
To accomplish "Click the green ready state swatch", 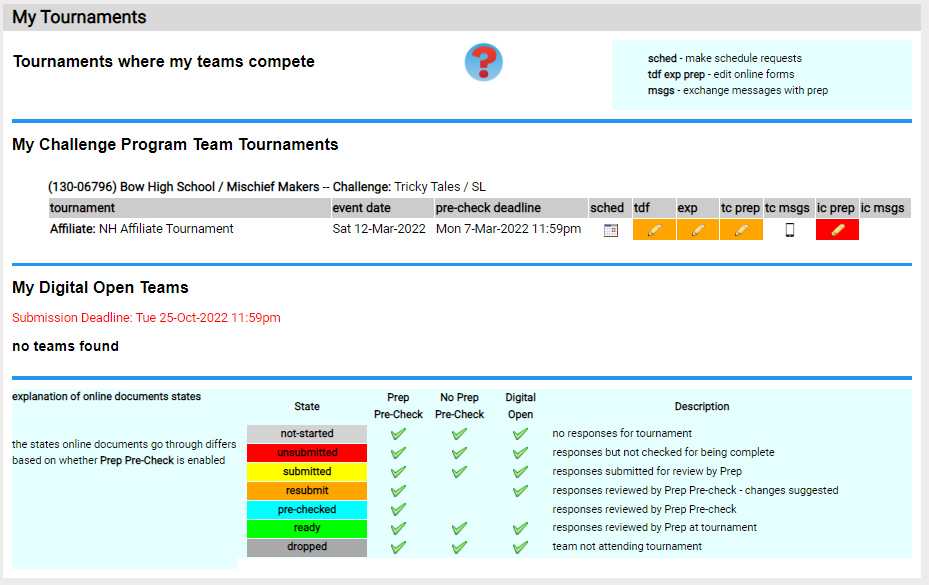I will point(307,528).
